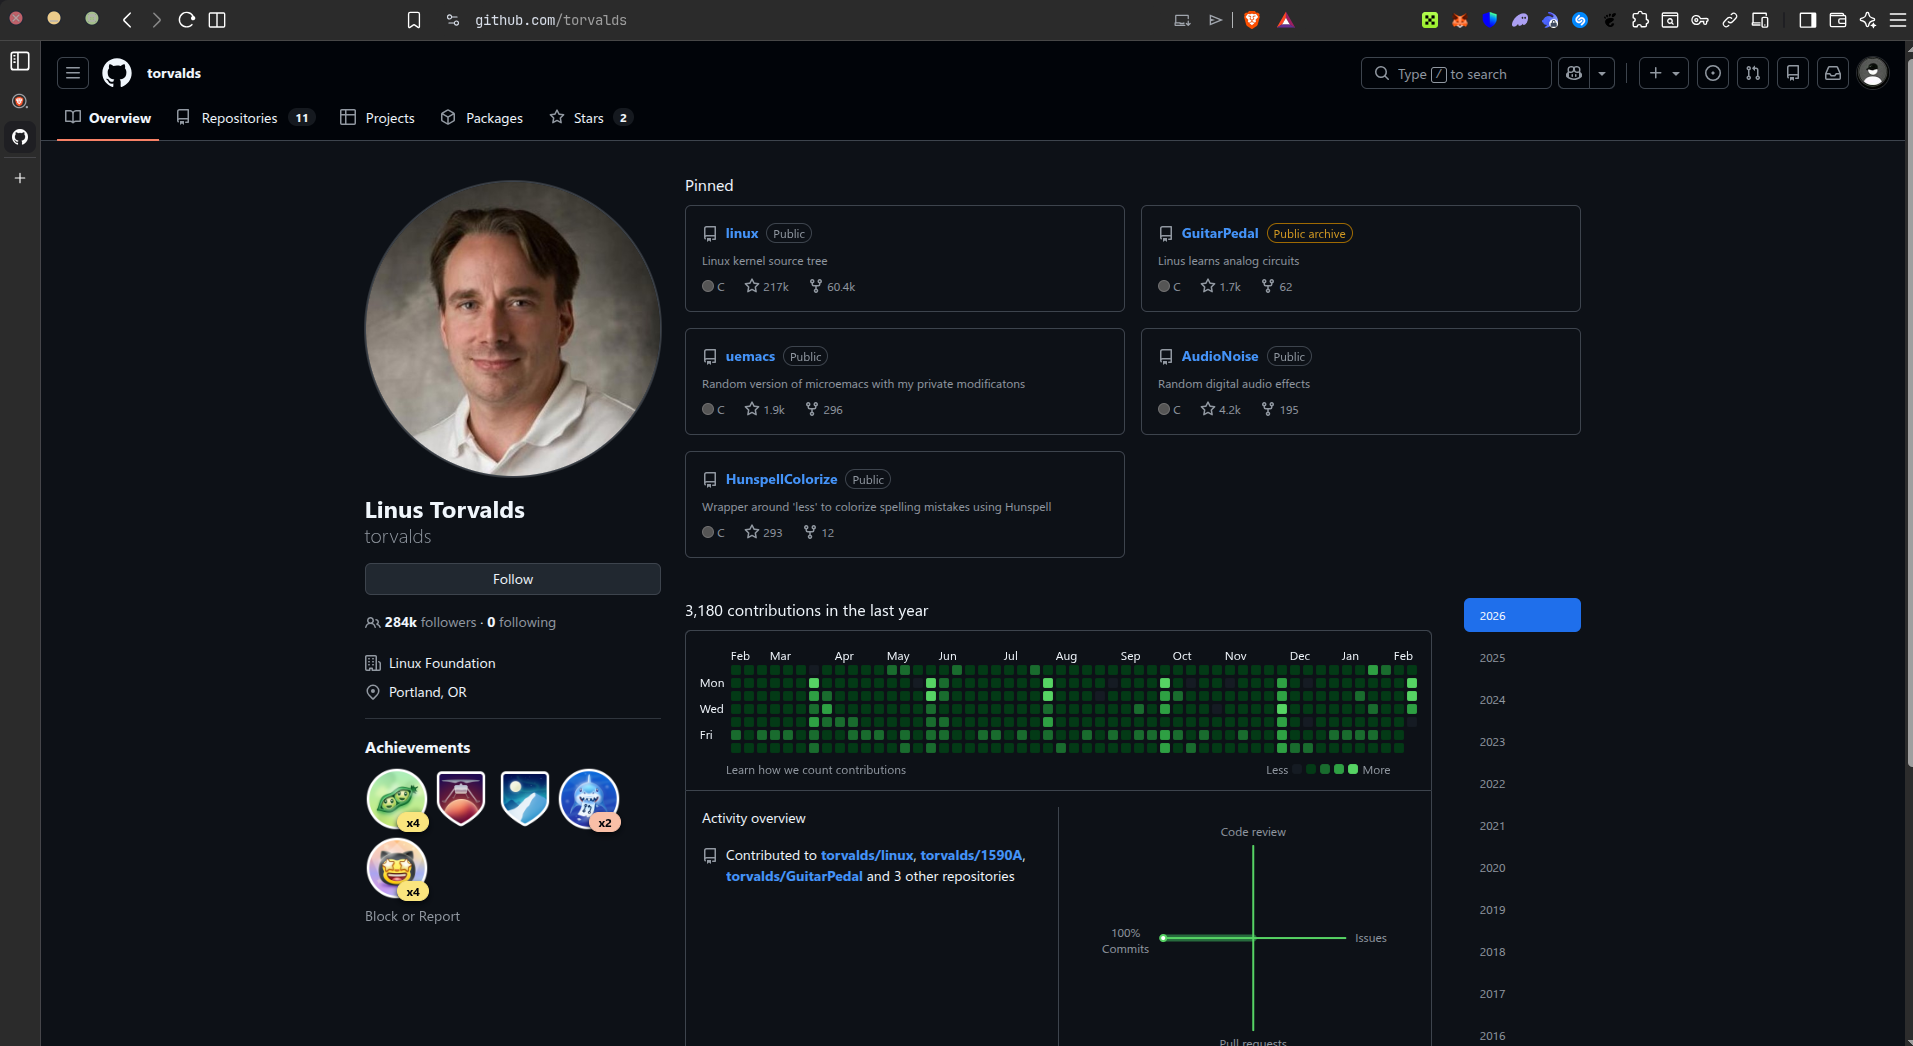Open Brave Shields in the address bar

[1253, 19]
